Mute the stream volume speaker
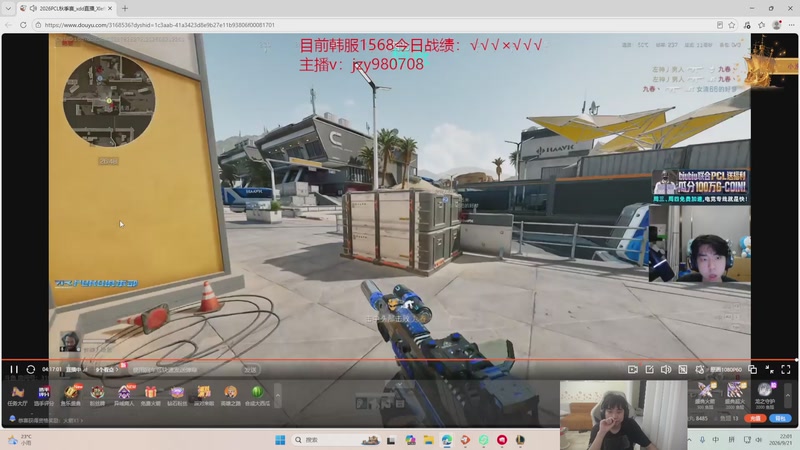Image resolution: width=800 pixels, height=450 pixels. point(666,369)
